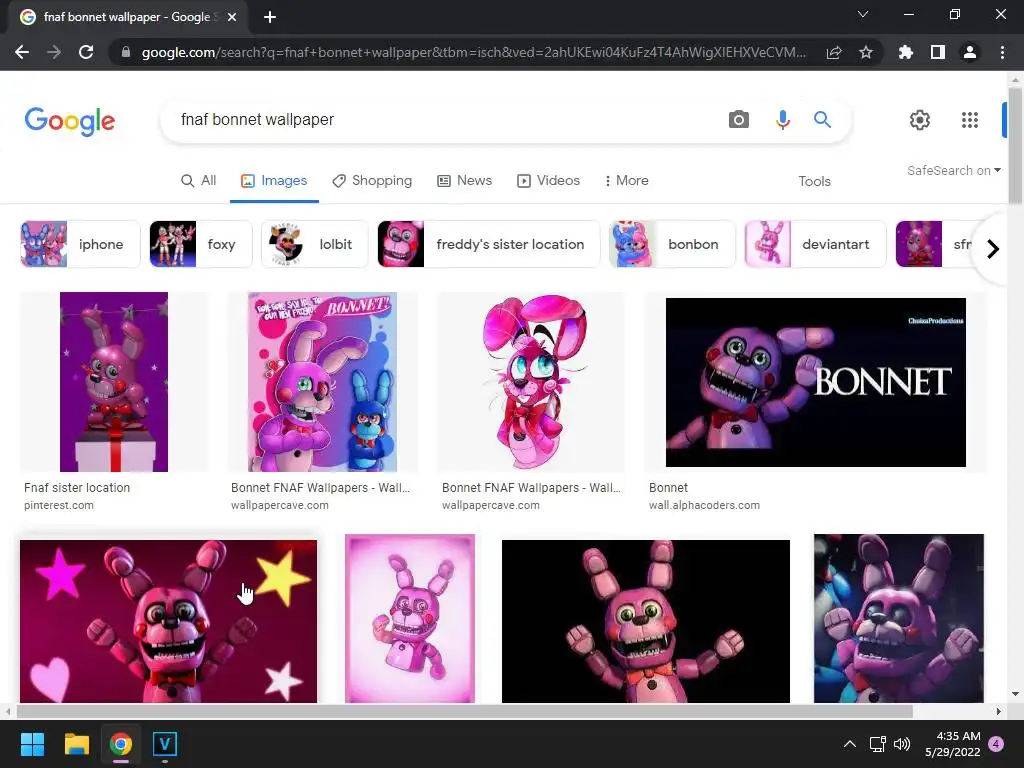Image resolution: width=1024 pixels, height=768 pixels.
Task: Select the Images tab
Action: [274, 181]
